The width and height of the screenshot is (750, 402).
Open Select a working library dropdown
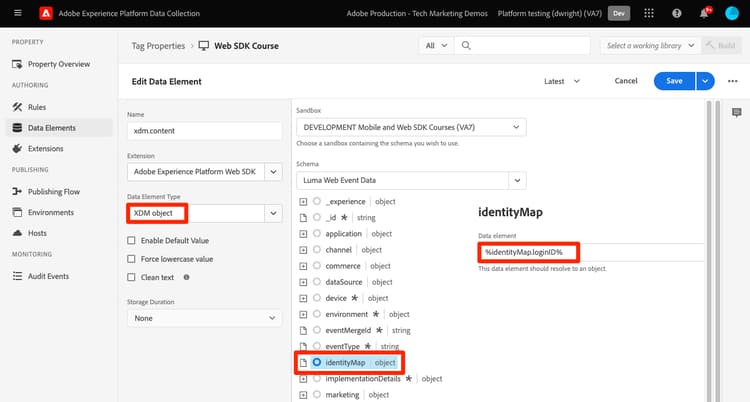pyautogui.click(x=651, y=45)
